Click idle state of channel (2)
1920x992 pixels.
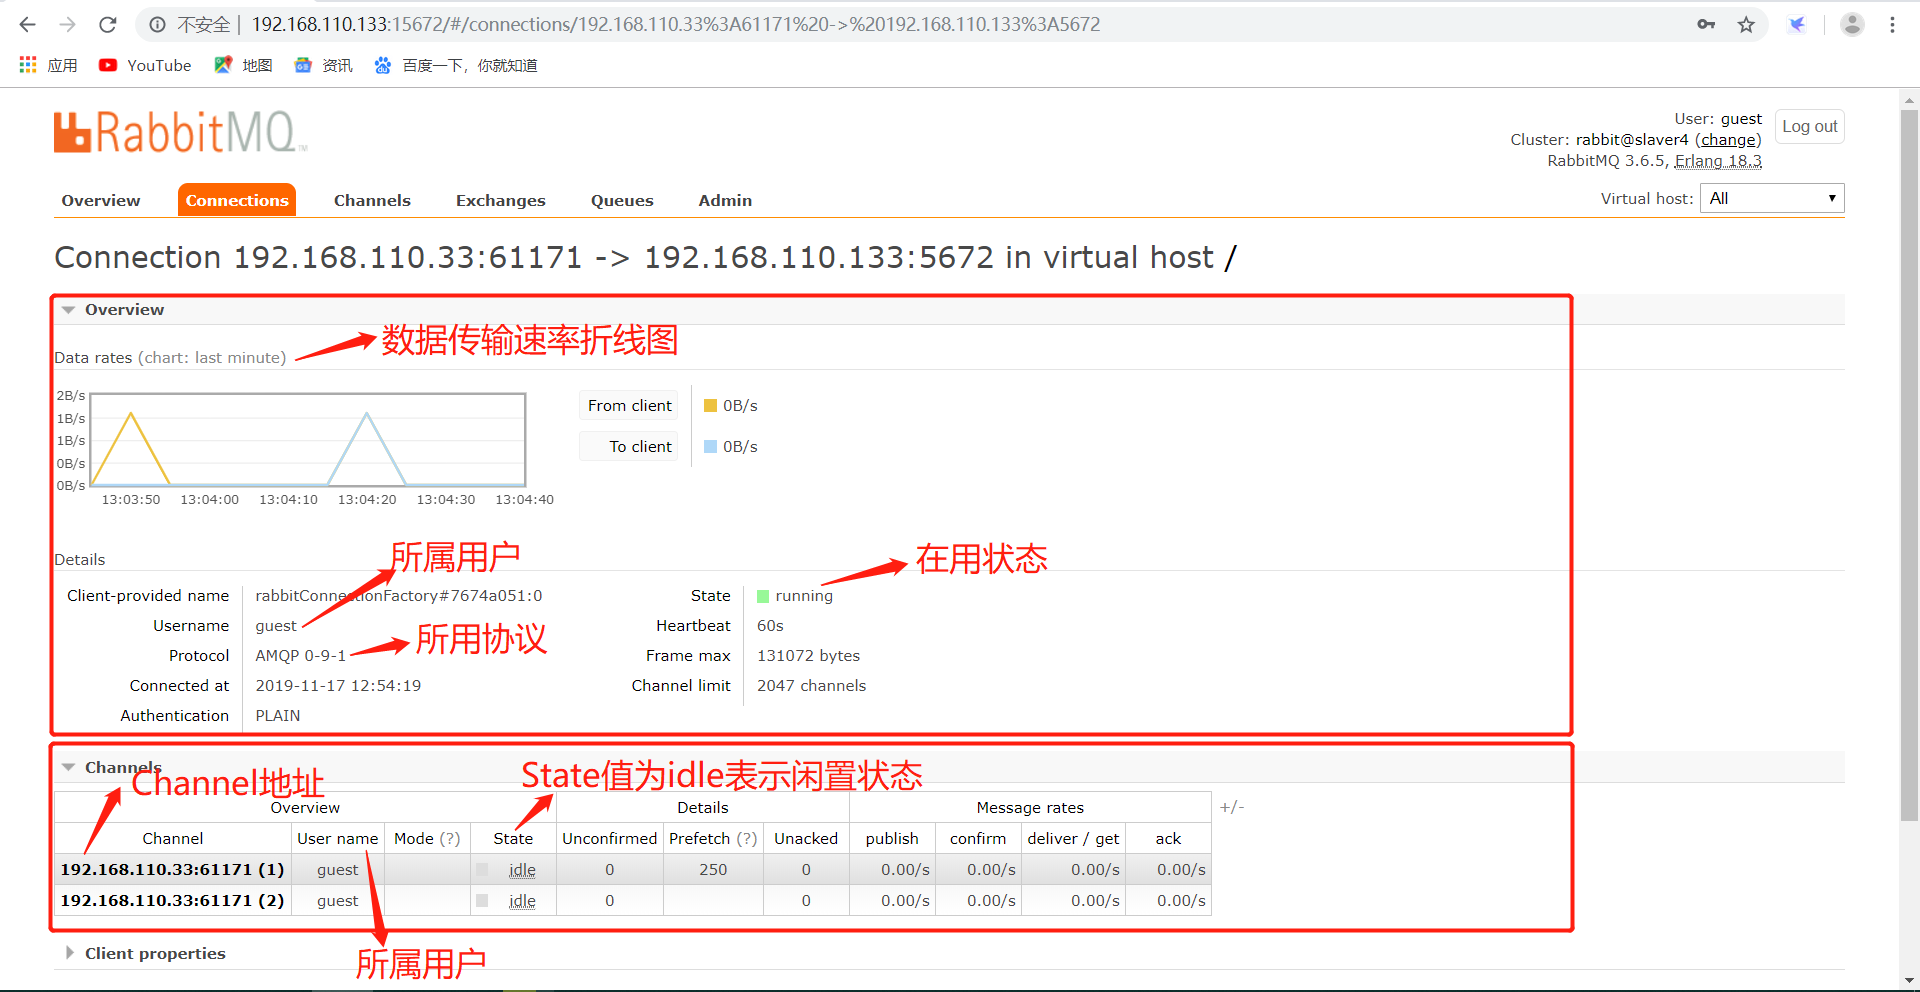tap(522, 901)
